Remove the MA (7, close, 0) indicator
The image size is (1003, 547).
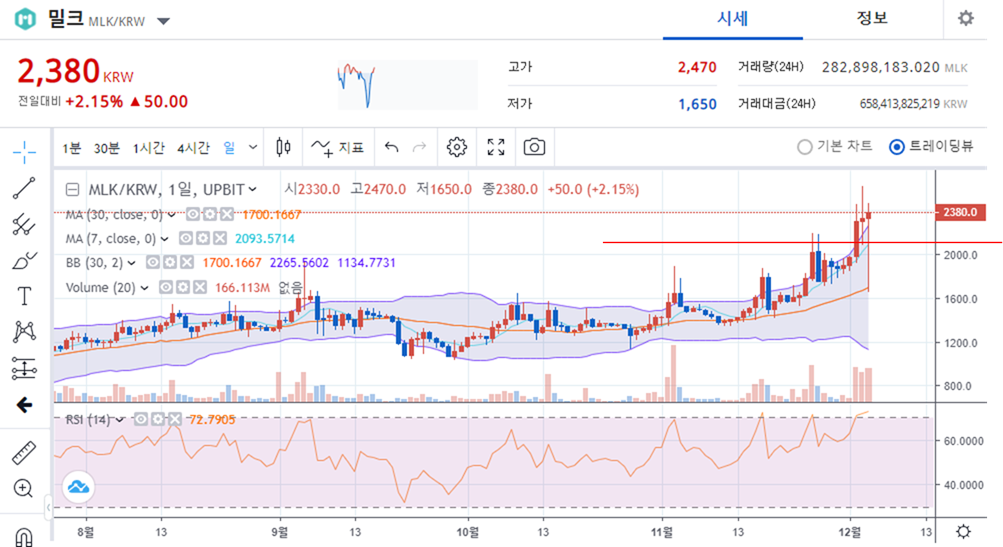tap(219, 239)
